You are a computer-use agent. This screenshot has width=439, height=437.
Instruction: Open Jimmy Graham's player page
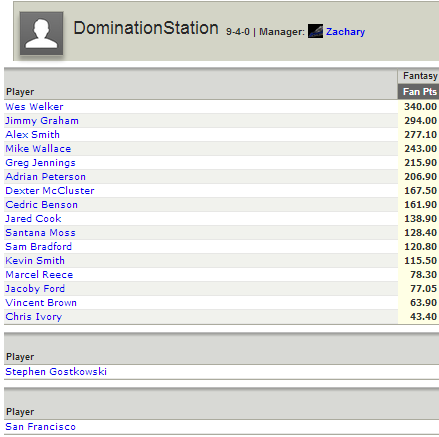point(42,121)
